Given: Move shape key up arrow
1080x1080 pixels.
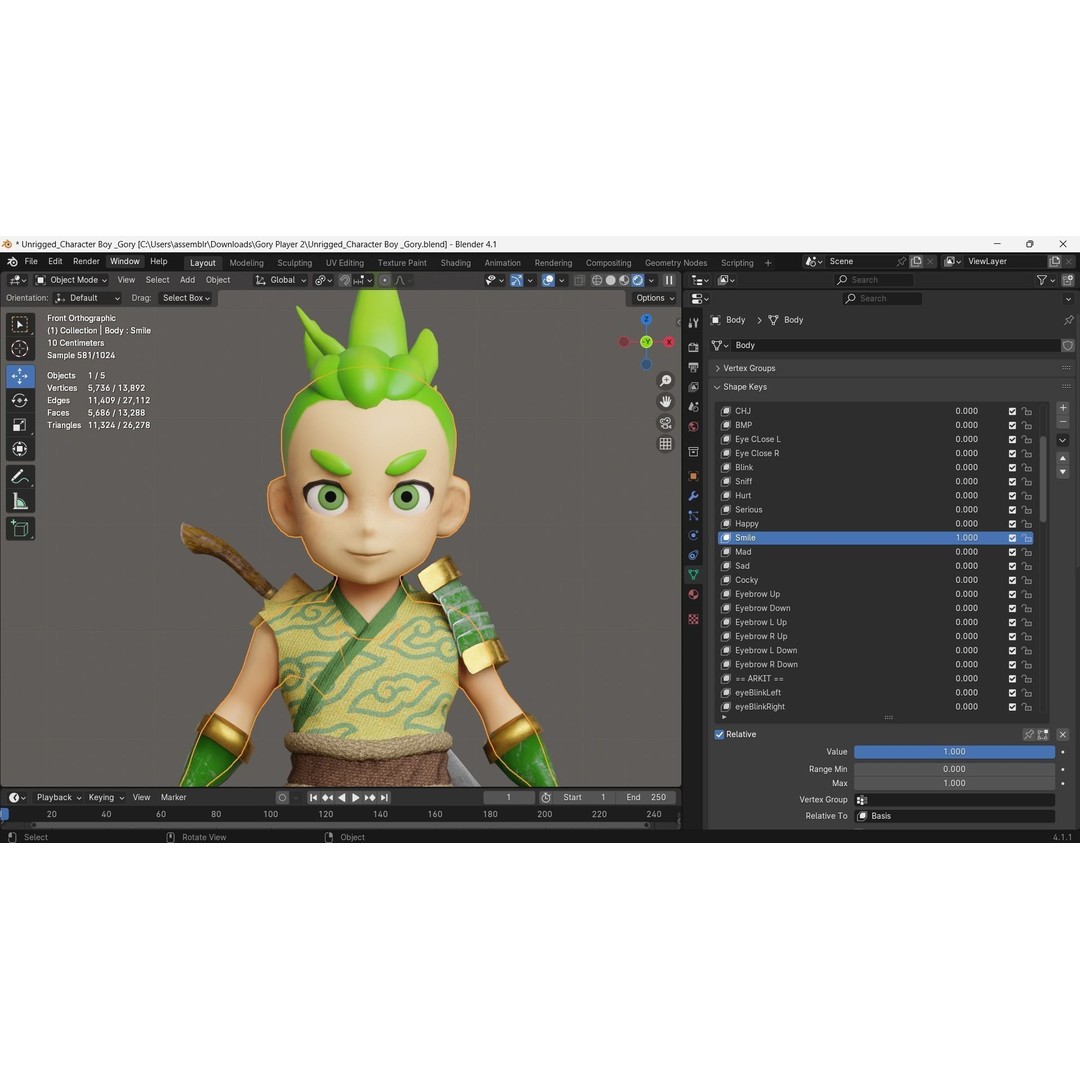Looking at the screenshot, I should pos(1063,458).
